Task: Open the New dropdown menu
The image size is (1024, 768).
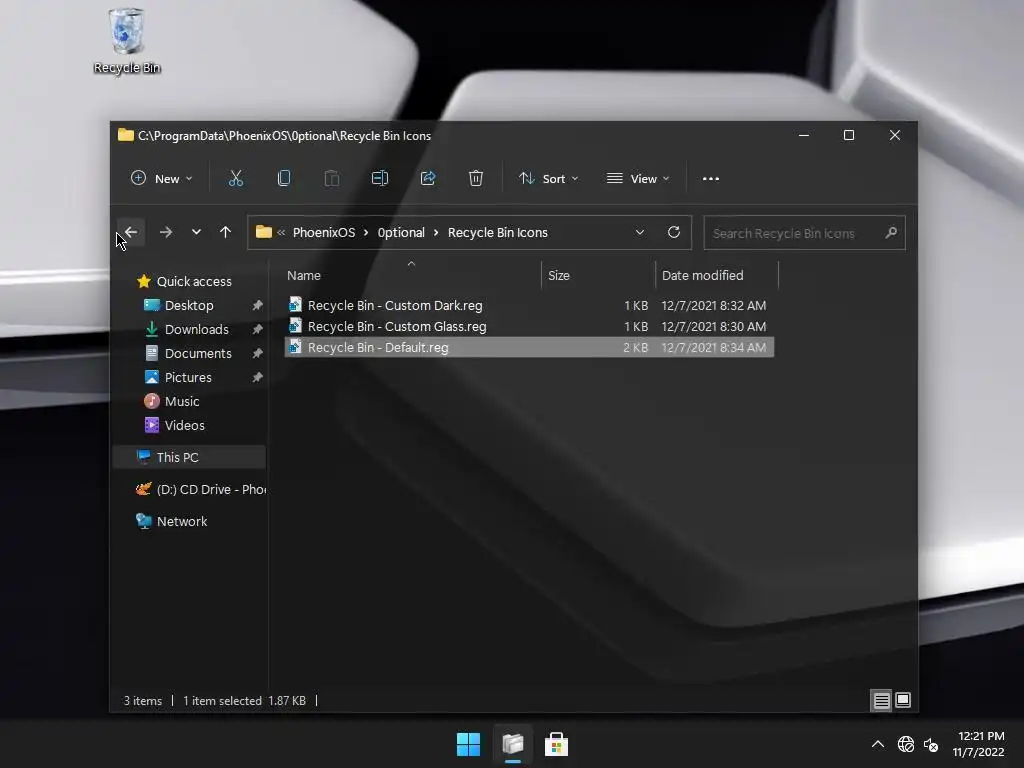Action: (x=162, y=178)
